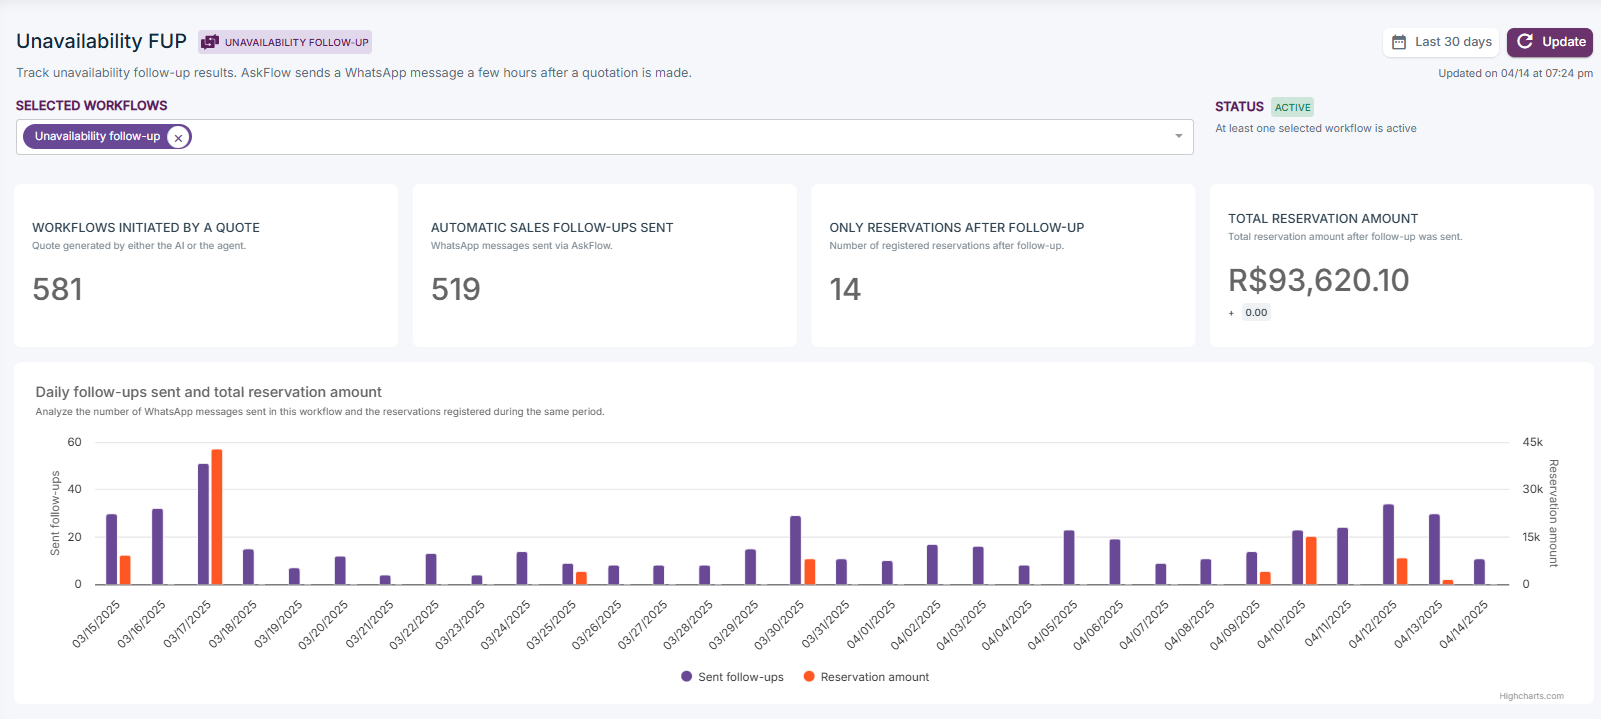The height and width of the screenshot is (719, 1601).
Task: Select the Workflows Initiated By A Quote card
Action: 206,265
